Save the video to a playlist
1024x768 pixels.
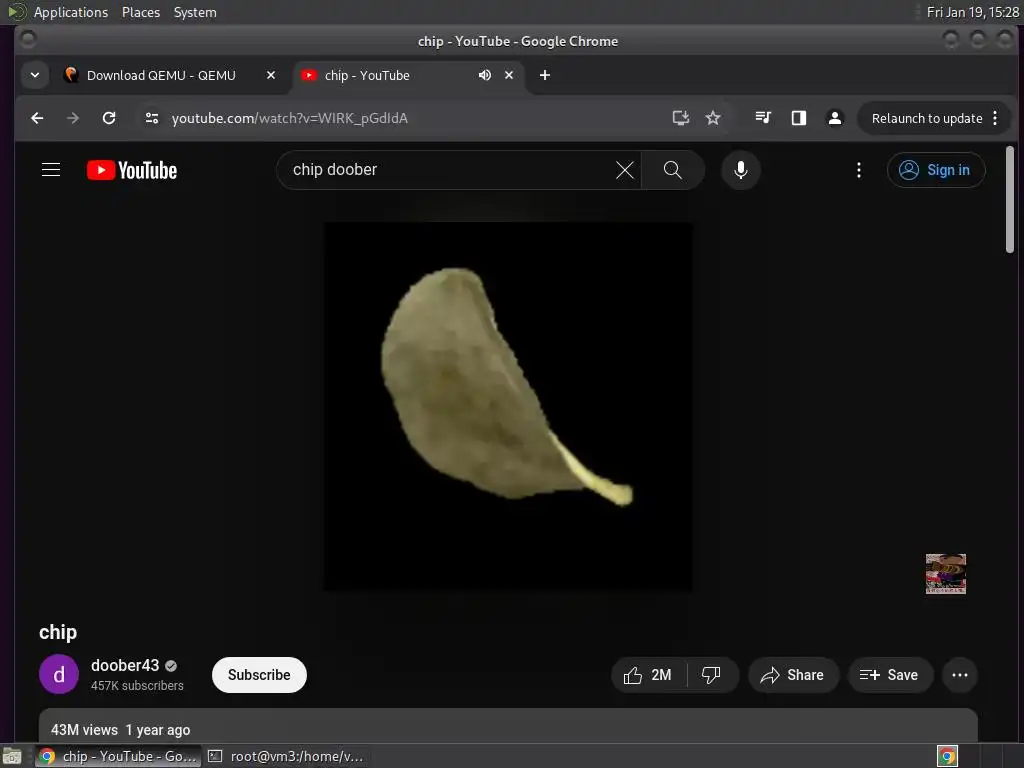(889, 675)
